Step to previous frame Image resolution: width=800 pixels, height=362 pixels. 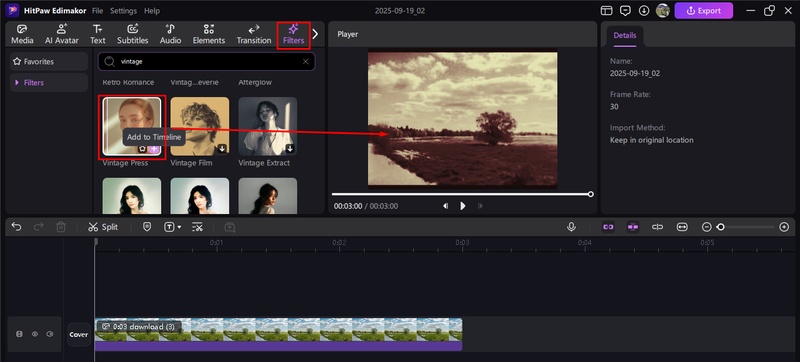445,206
